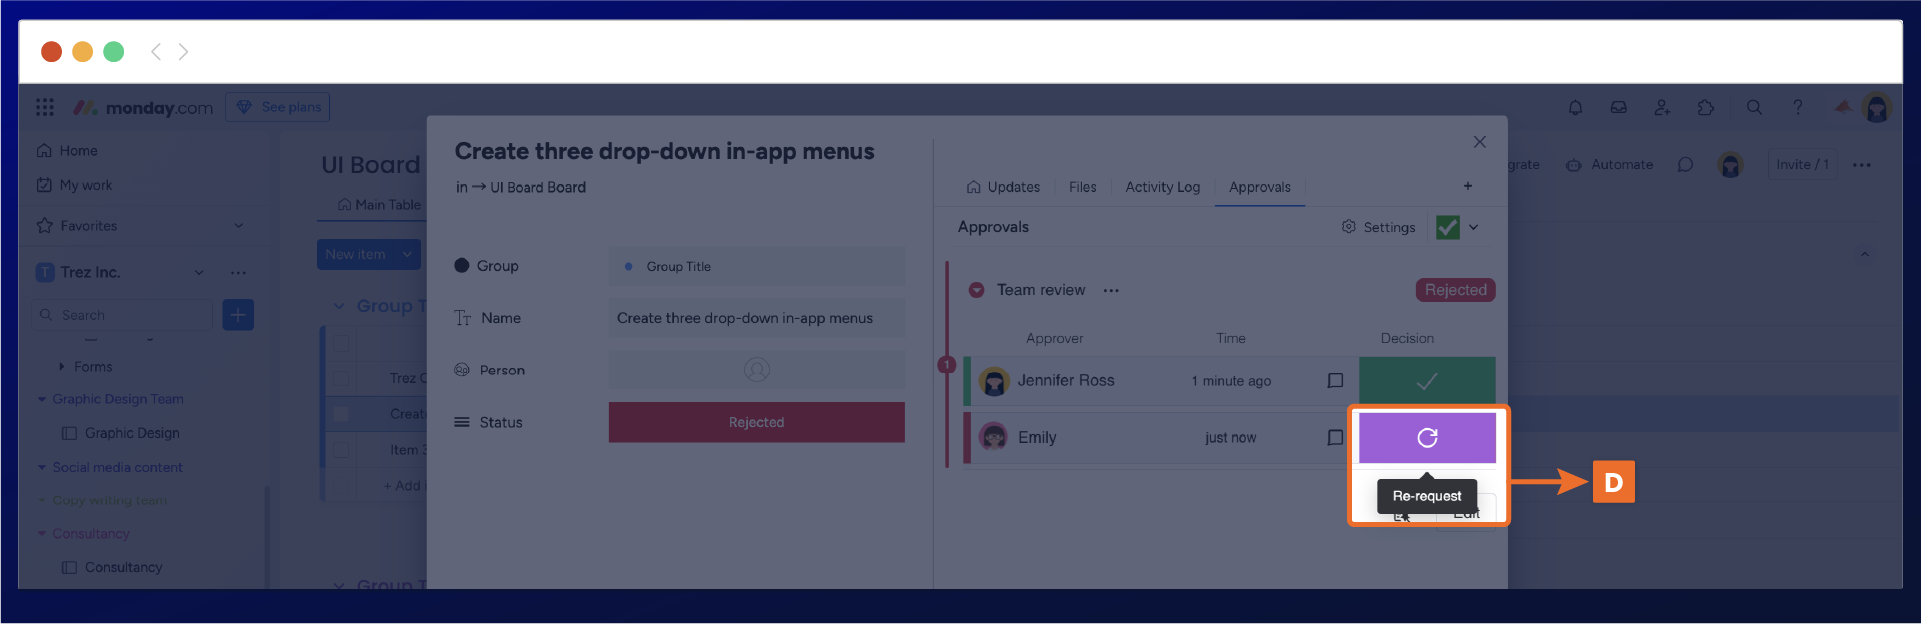This screenshot has height=624, width=1921.
Task: Click comment box in Jennifer Ross row
Action: pos(1335,381)
